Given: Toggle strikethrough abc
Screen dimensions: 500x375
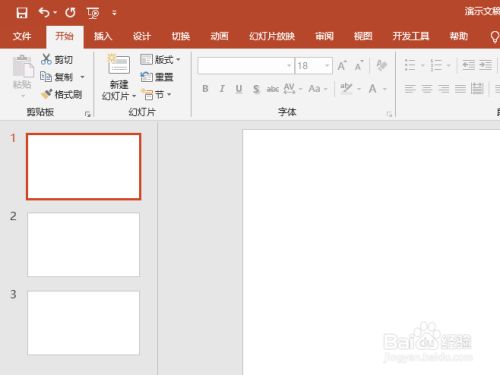Looking at the screenshot, I should tap(273, 89).
